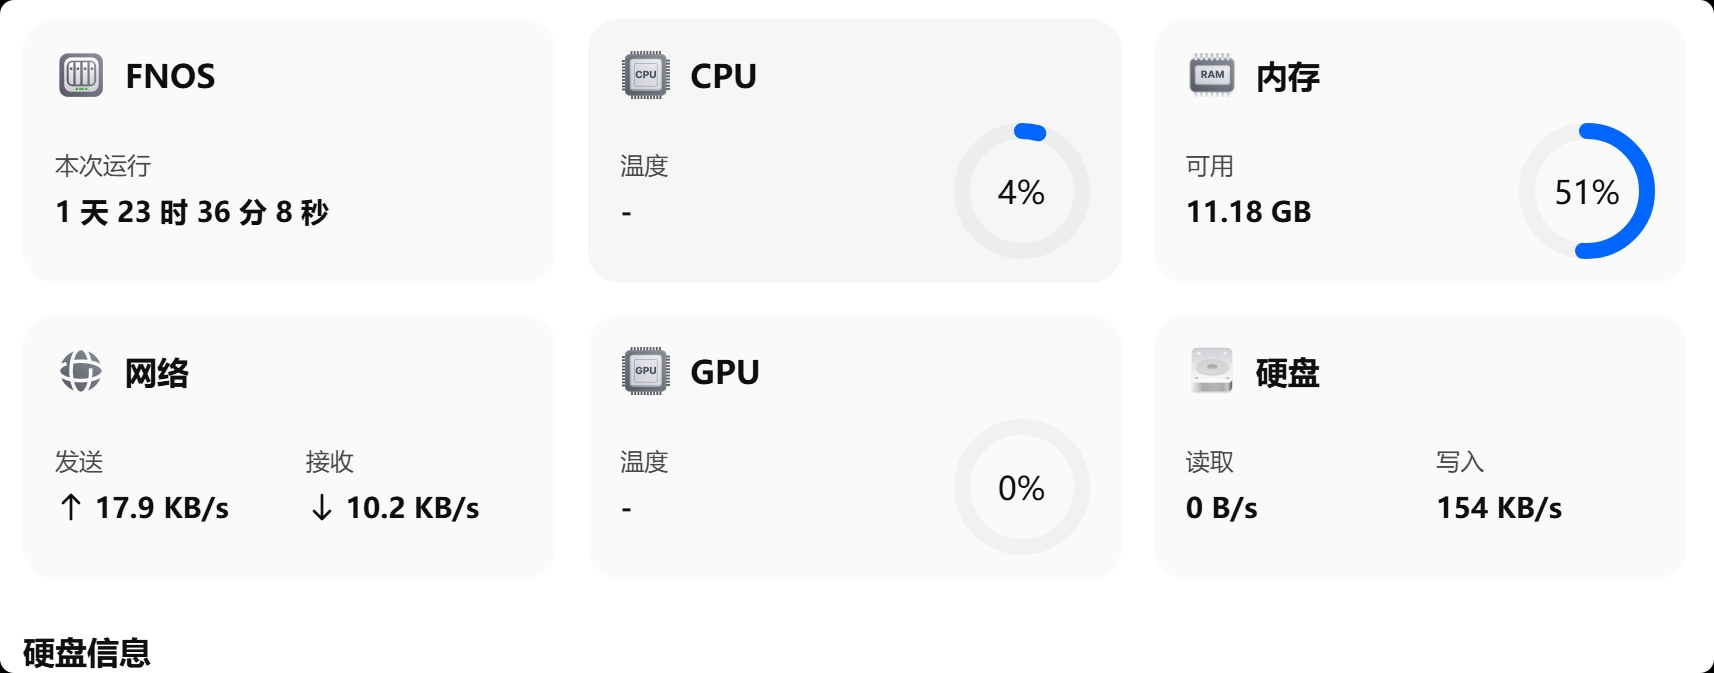Click the GPU chip icon
Viewport: 1714px width, 673px height.
[646, 371]
